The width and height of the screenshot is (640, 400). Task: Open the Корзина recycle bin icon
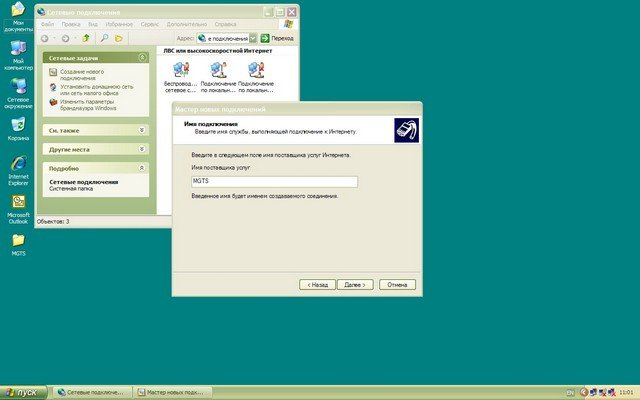18,127
